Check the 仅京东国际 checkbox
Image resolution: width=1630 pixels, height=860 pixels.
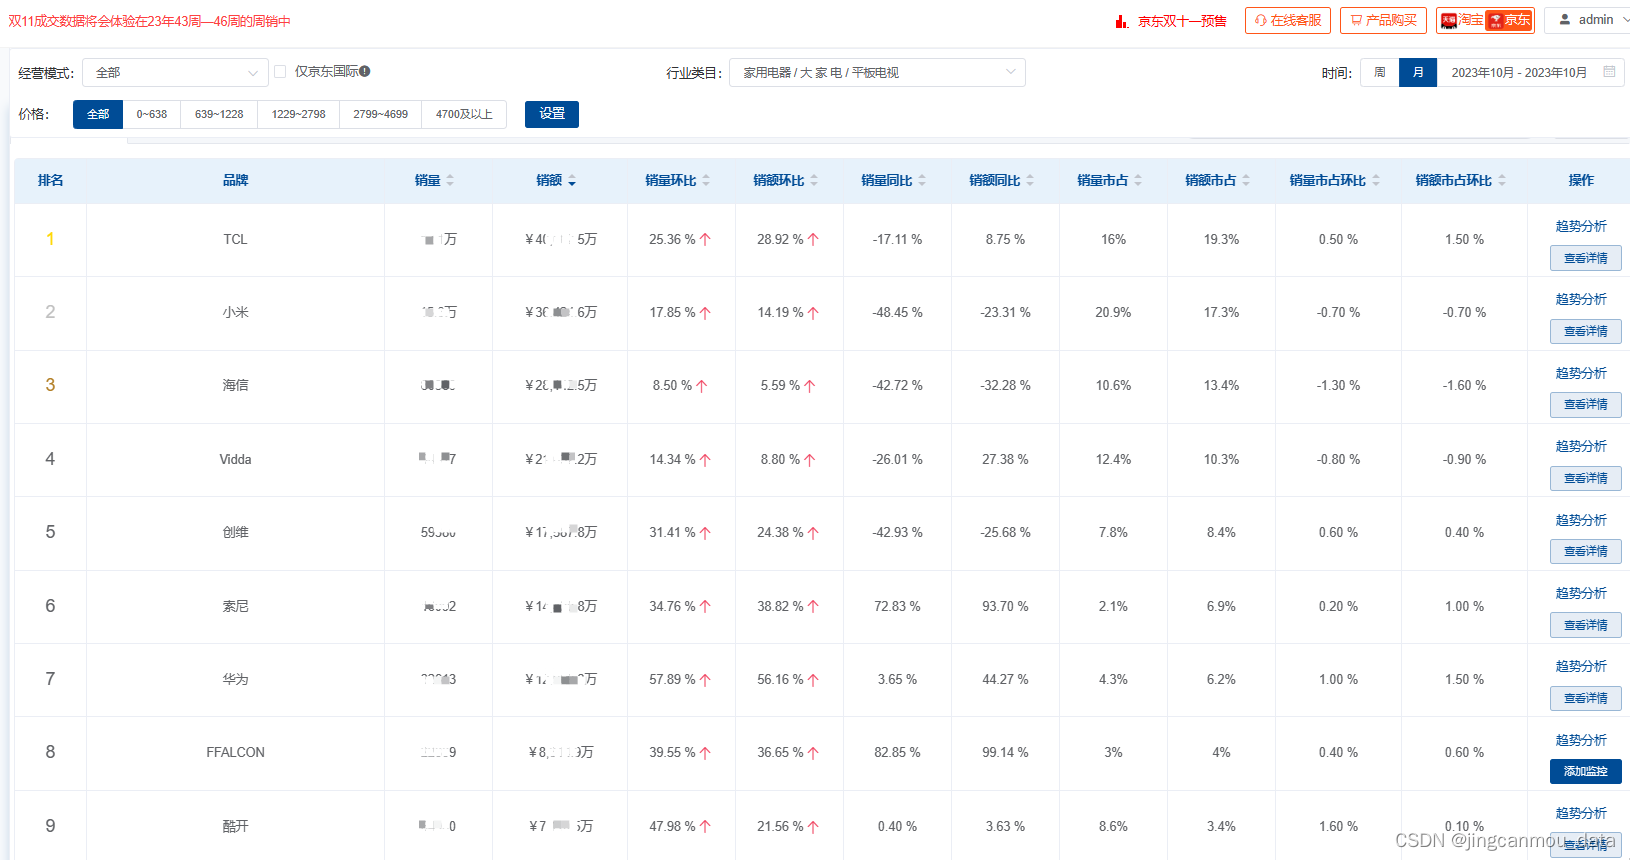pyautogui.click(x=280, y=71)
